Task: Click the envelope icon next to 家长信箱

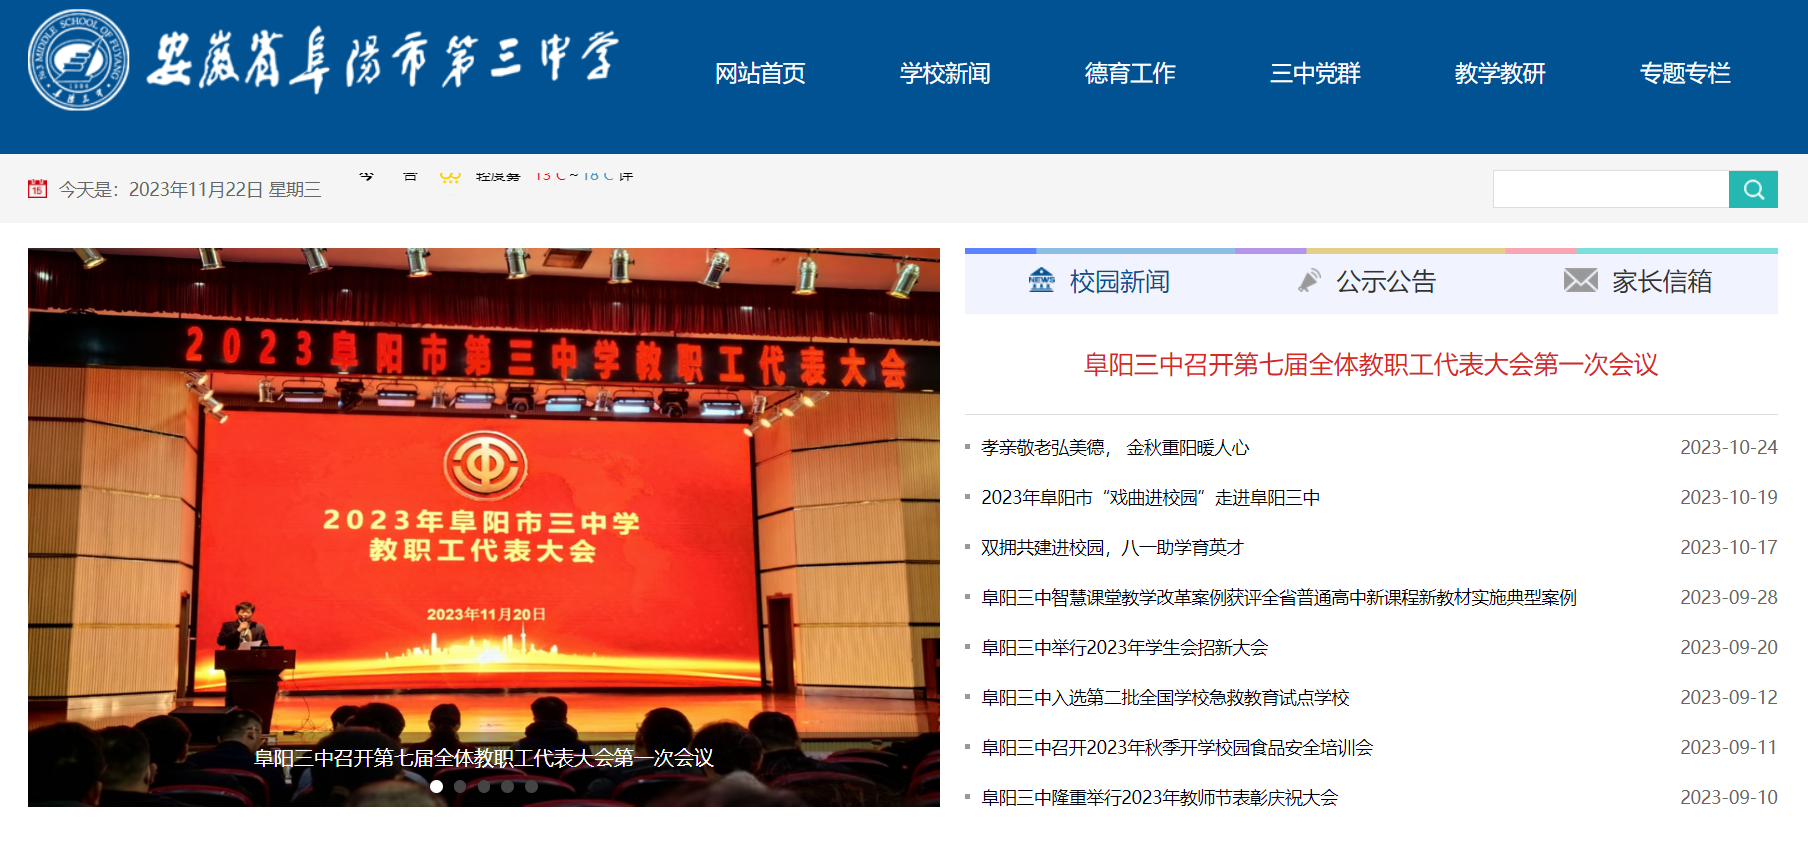Action: point(1581,280)
